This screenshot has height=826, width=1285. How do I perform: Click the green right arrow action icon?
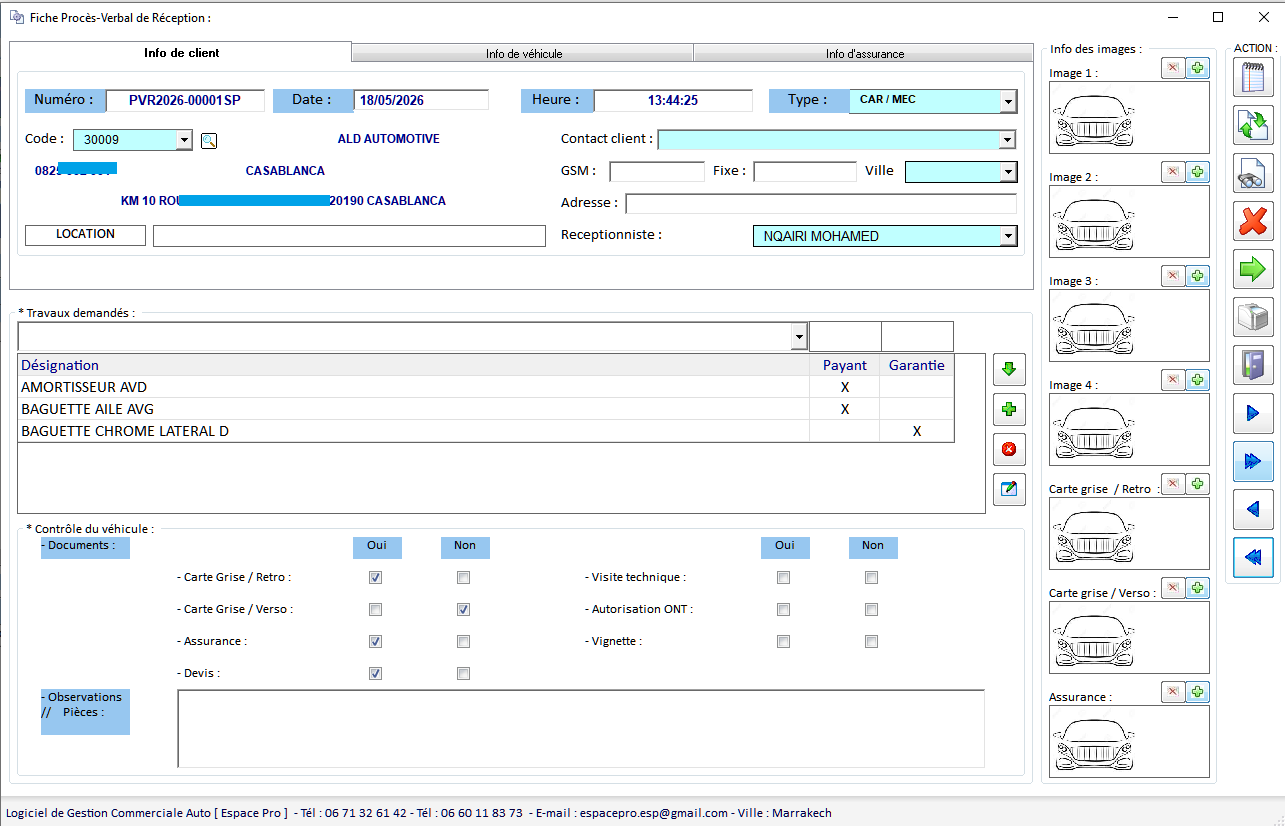click(1253, 269)
